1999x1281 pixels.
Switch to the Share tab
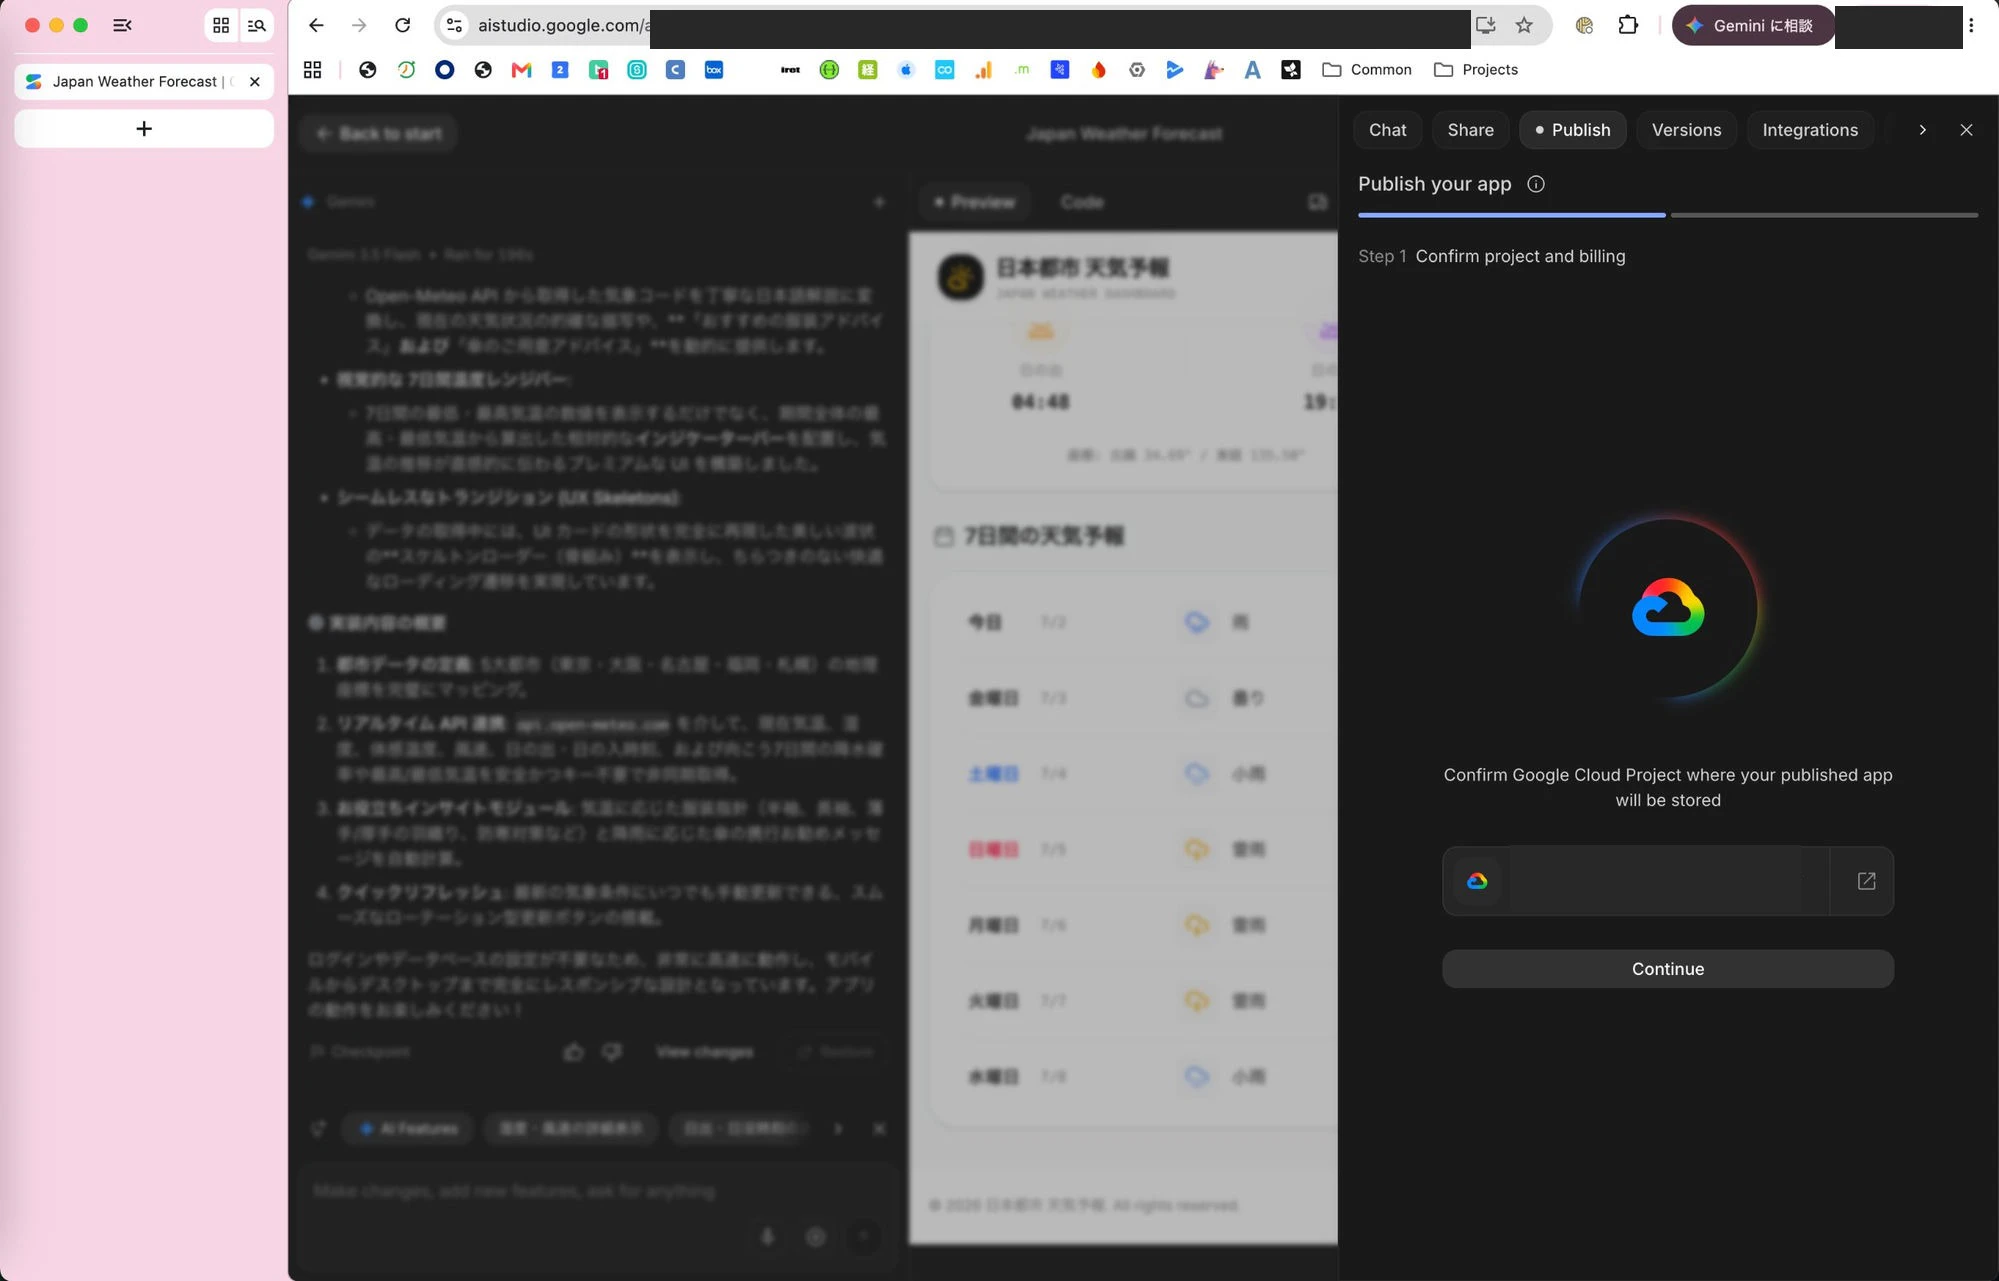1470,130
